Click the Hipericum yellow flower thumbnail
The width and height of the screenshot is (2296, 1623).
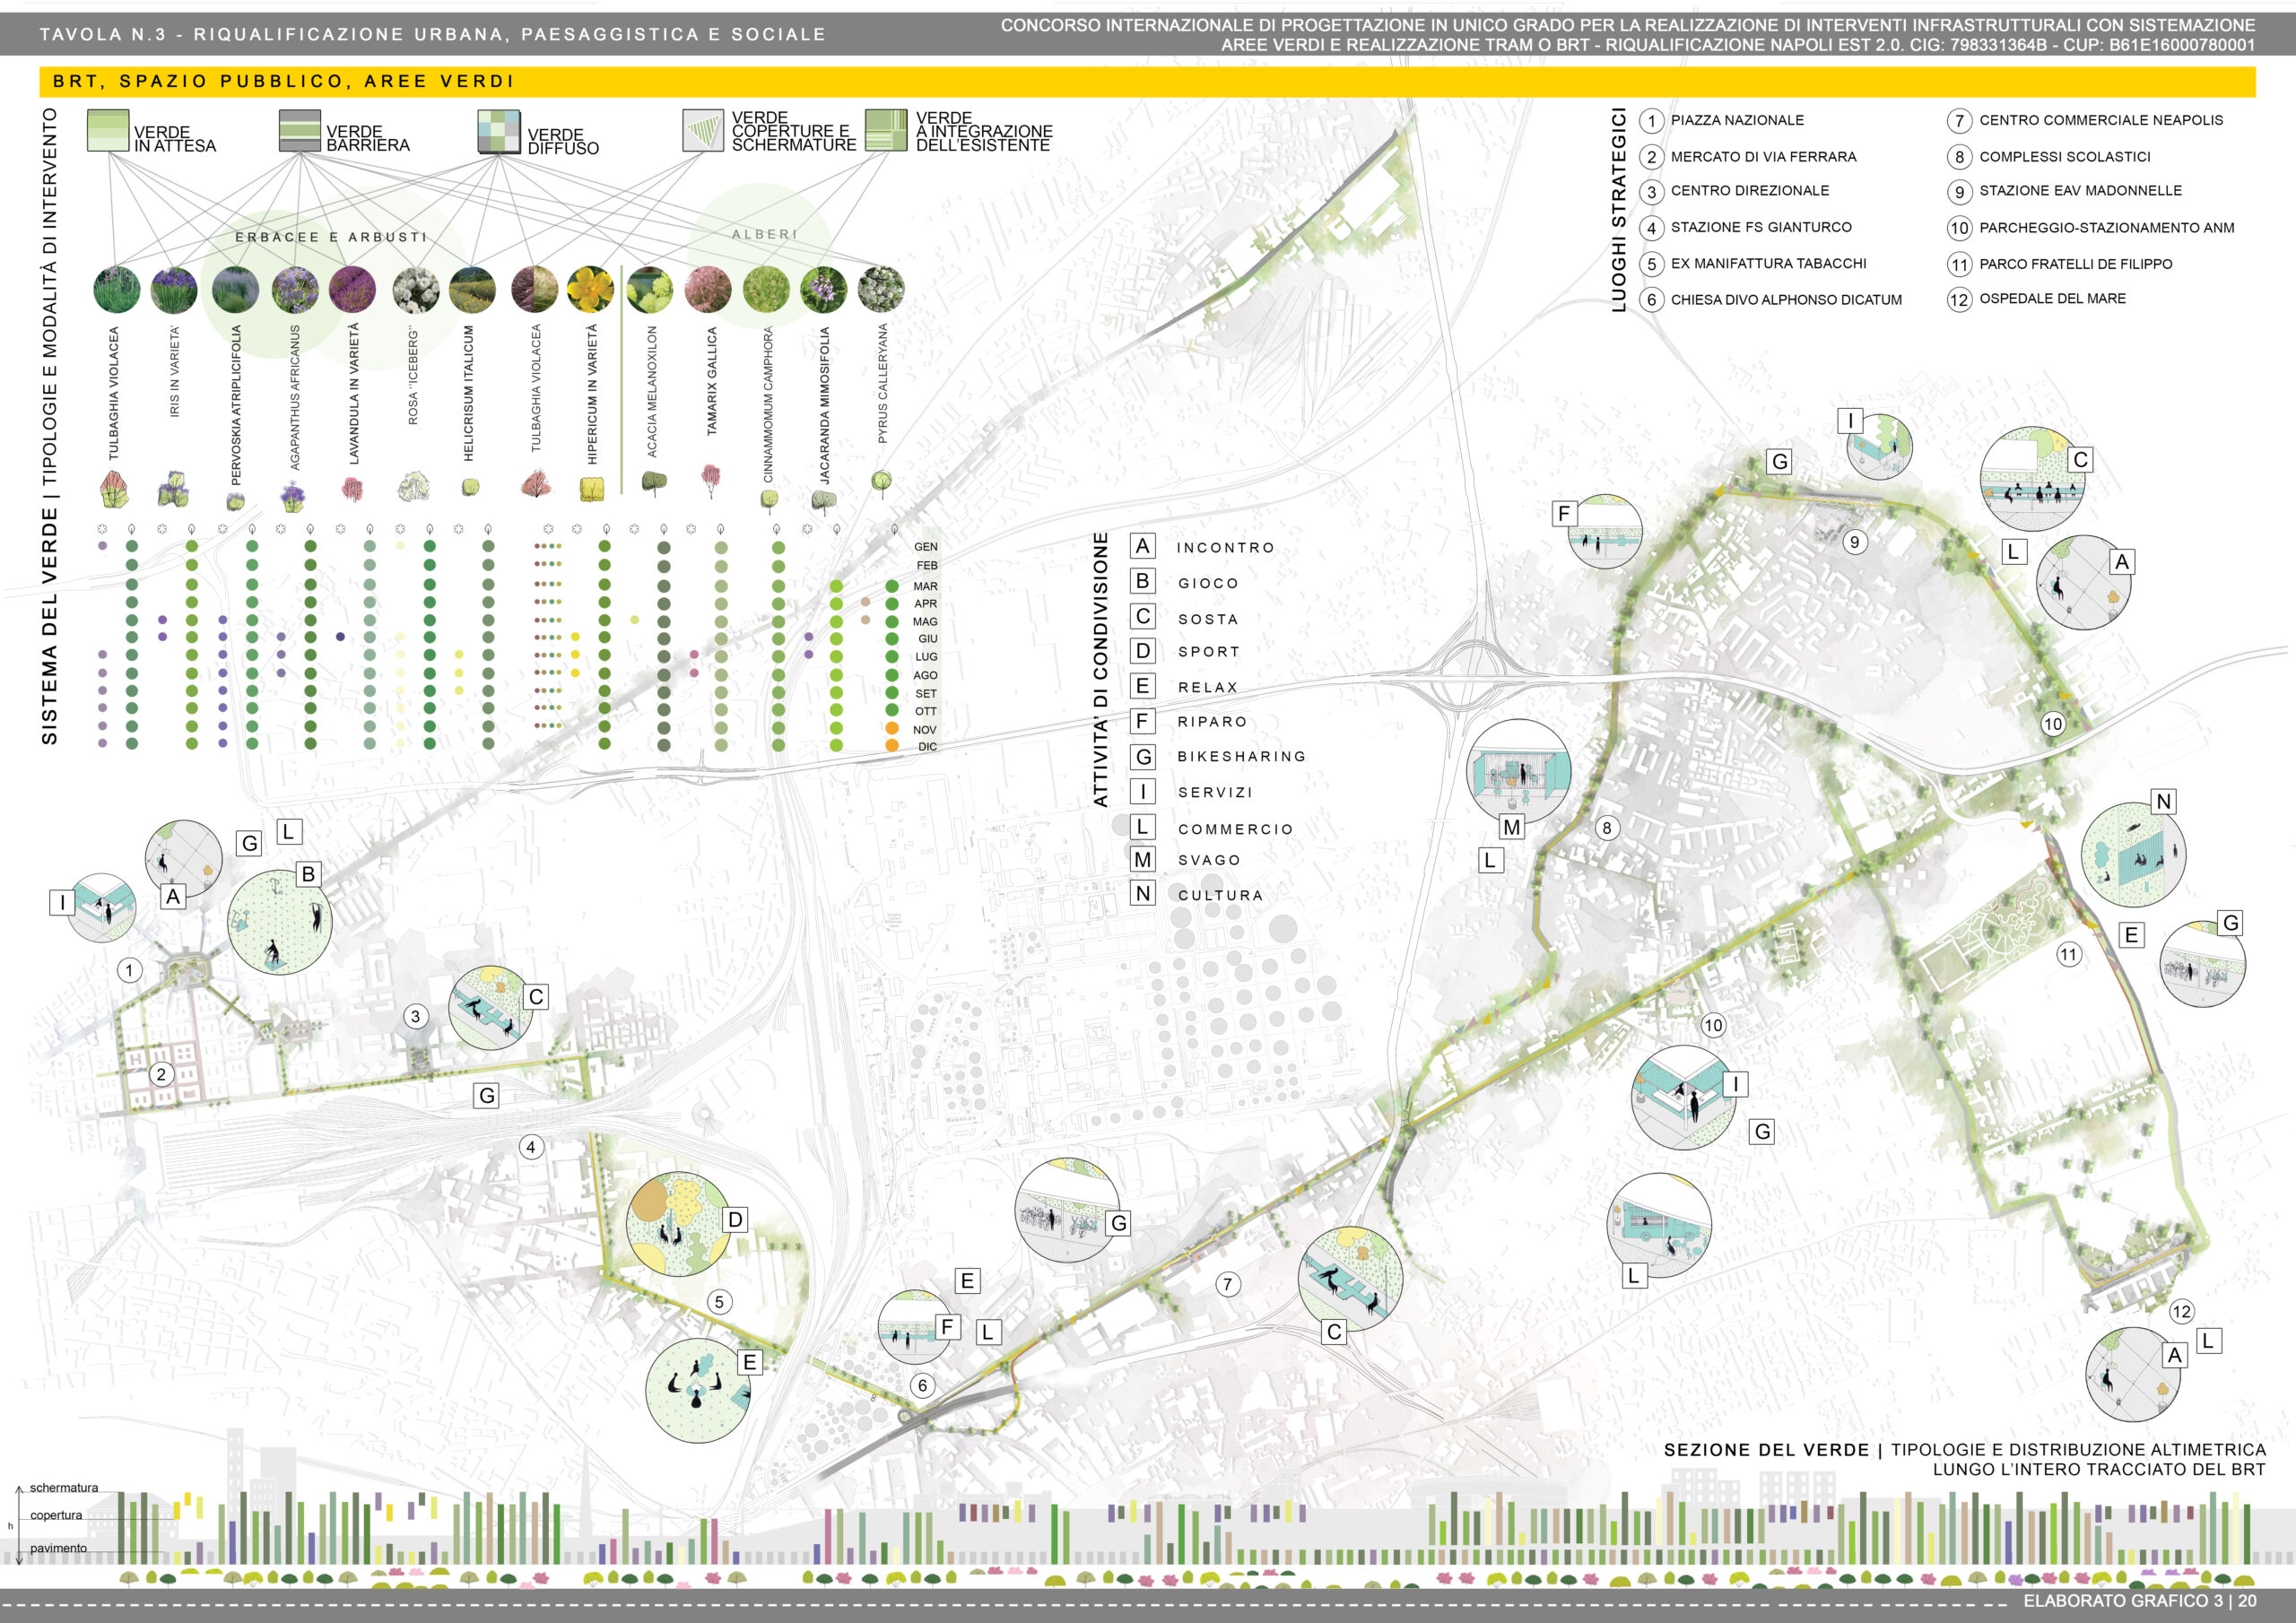coord(591,289)
